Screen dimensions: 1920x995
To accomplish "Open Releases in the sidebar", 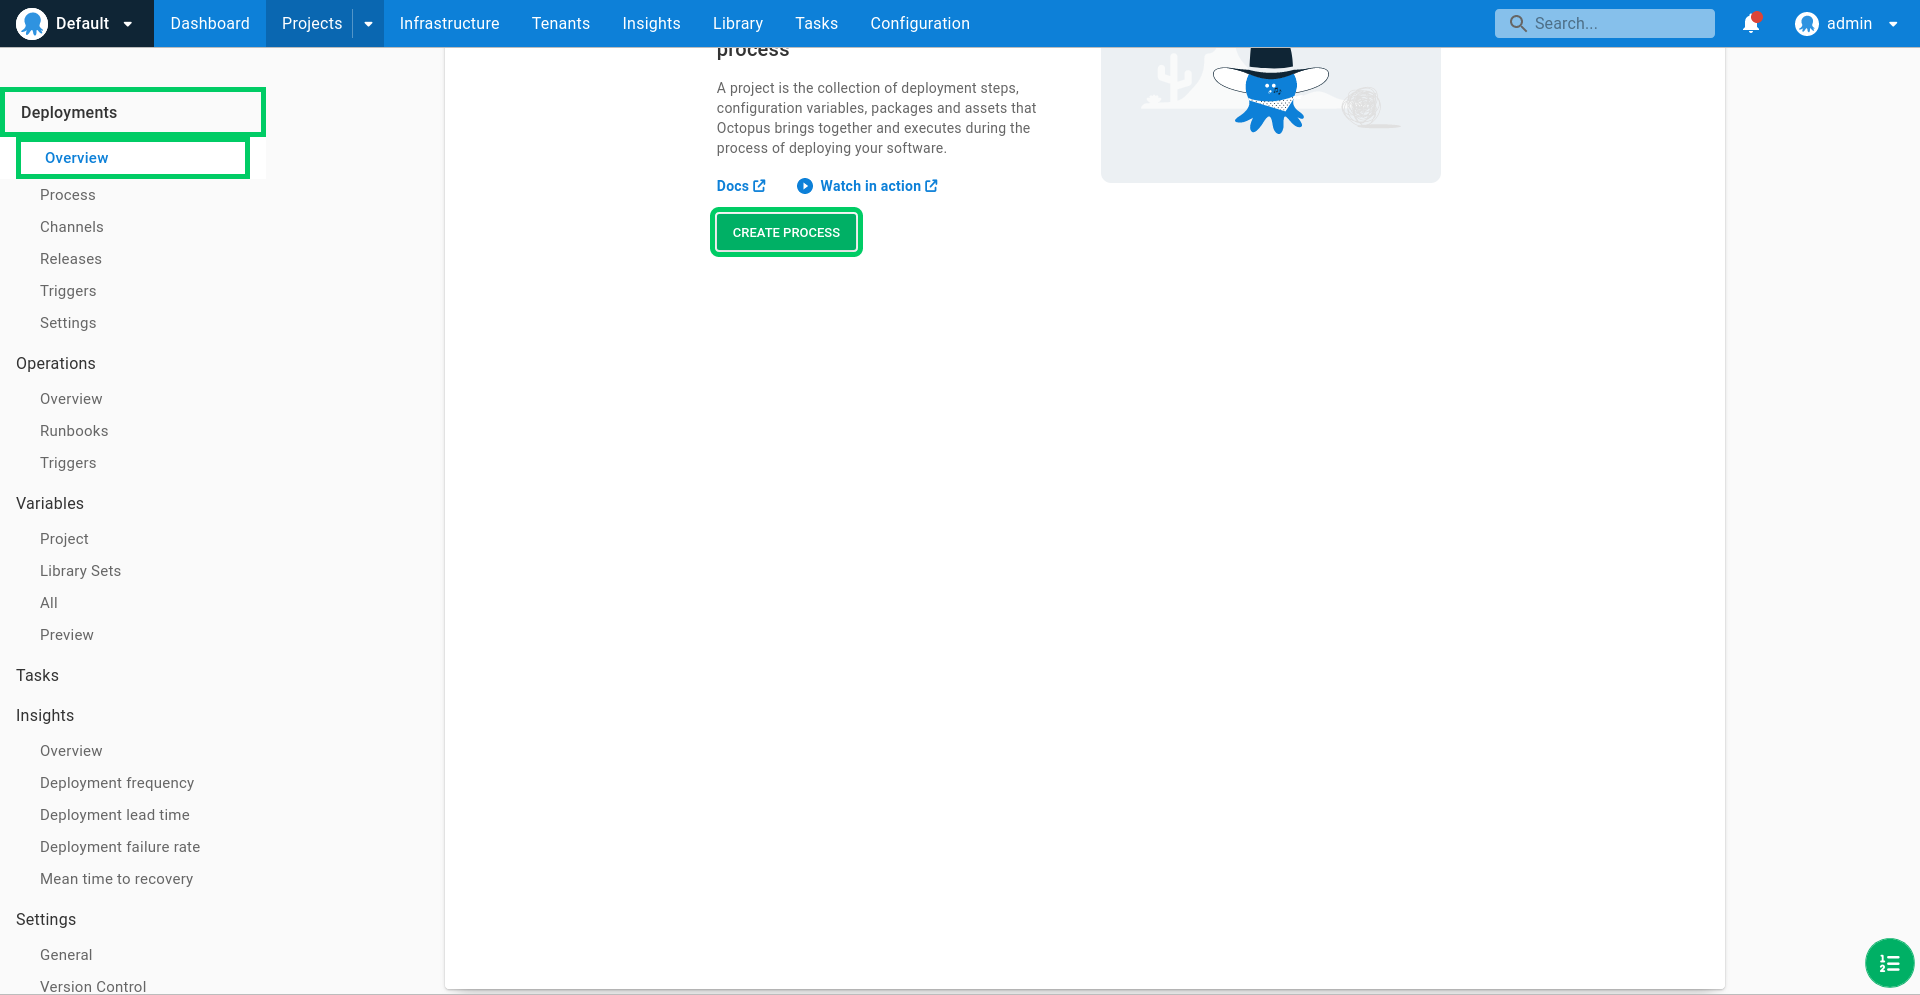I will (71, 259).
